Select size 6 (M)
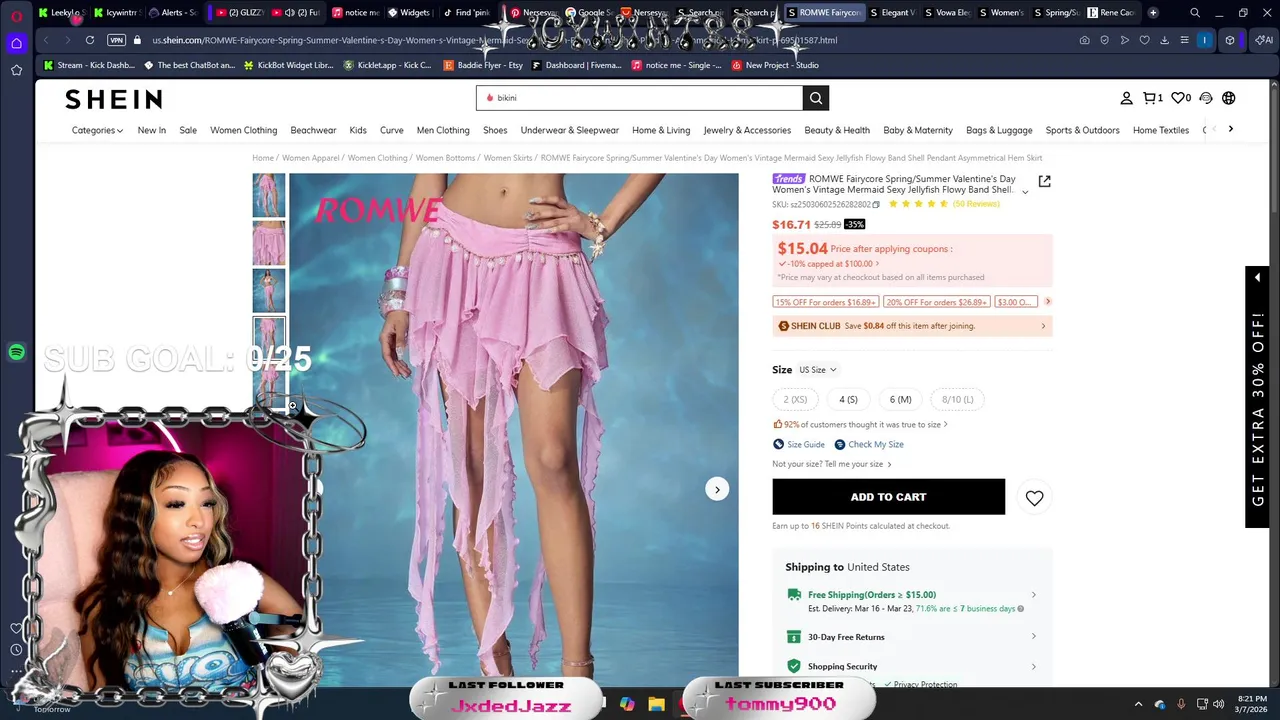The width and height of the screenshot is (1280, 720). (900, 400)
